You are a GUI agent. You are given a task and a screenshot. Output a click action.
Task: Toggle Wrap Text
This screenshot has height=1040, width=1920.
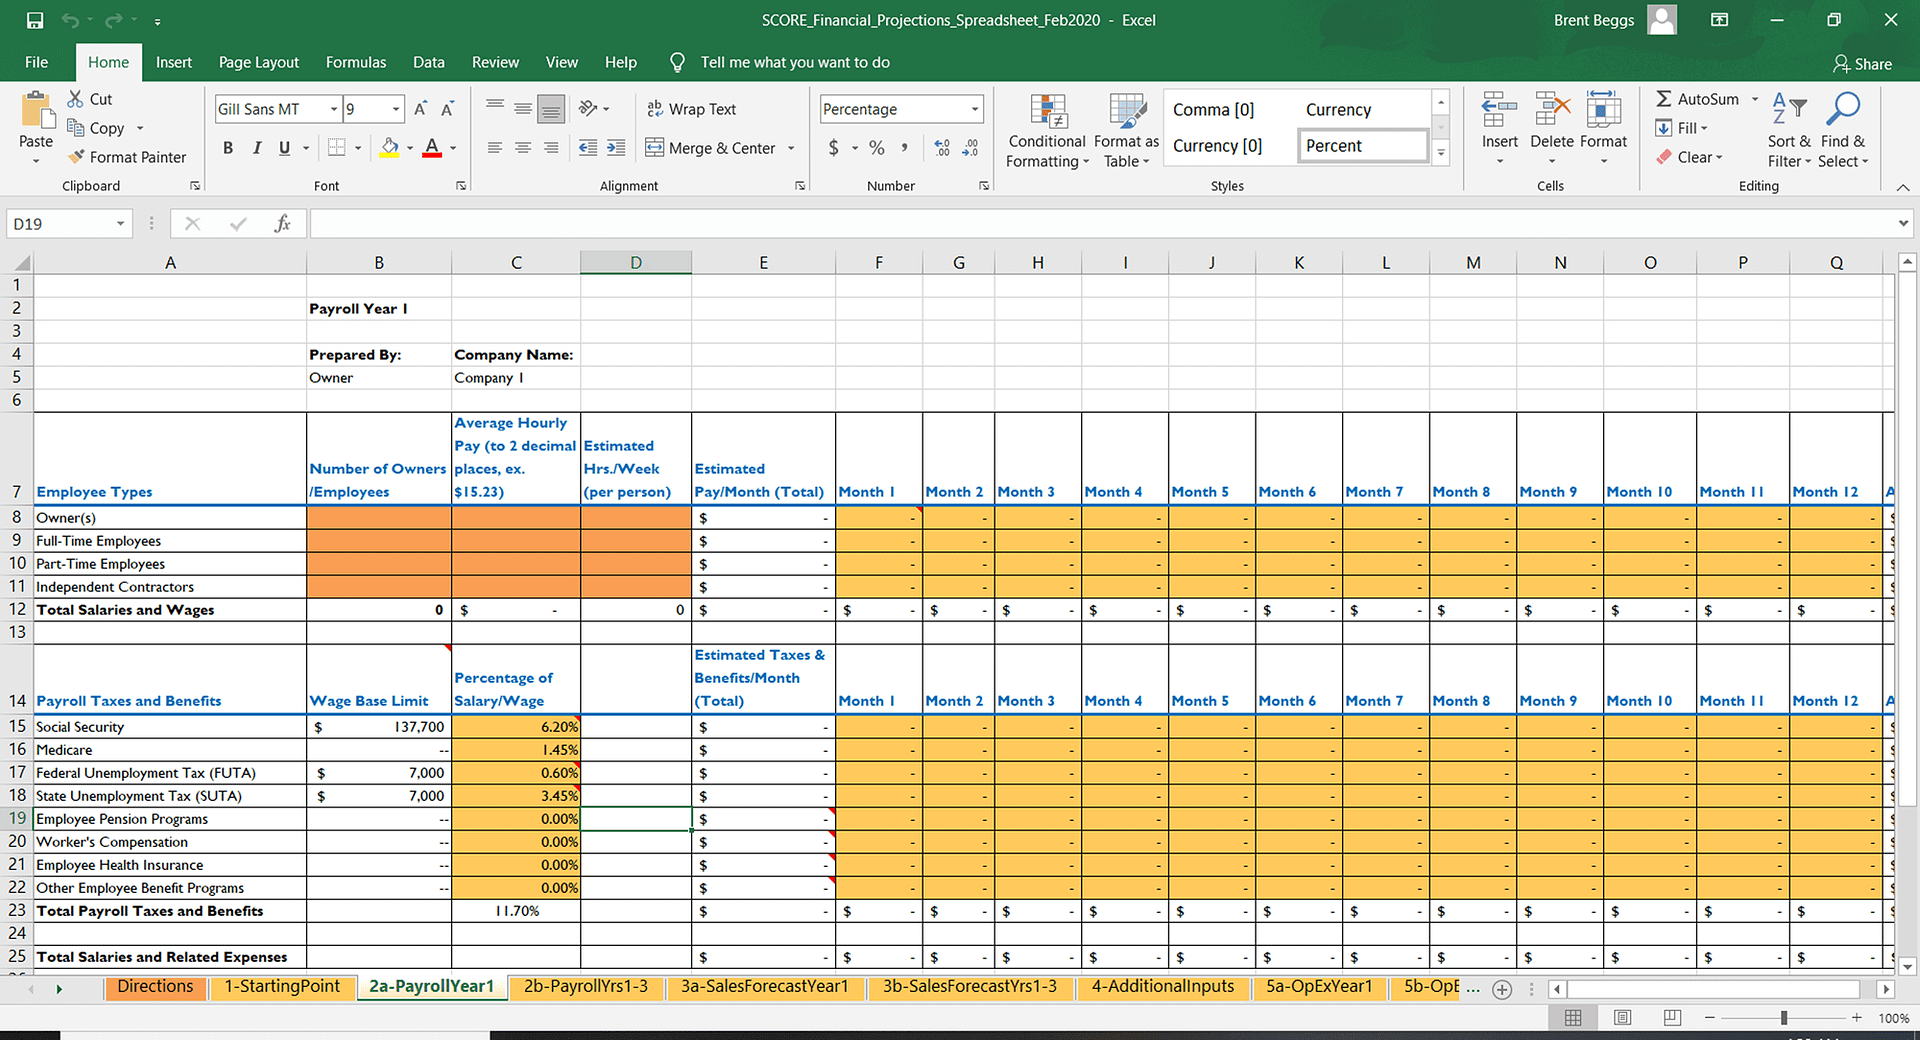tap(691, 109)
